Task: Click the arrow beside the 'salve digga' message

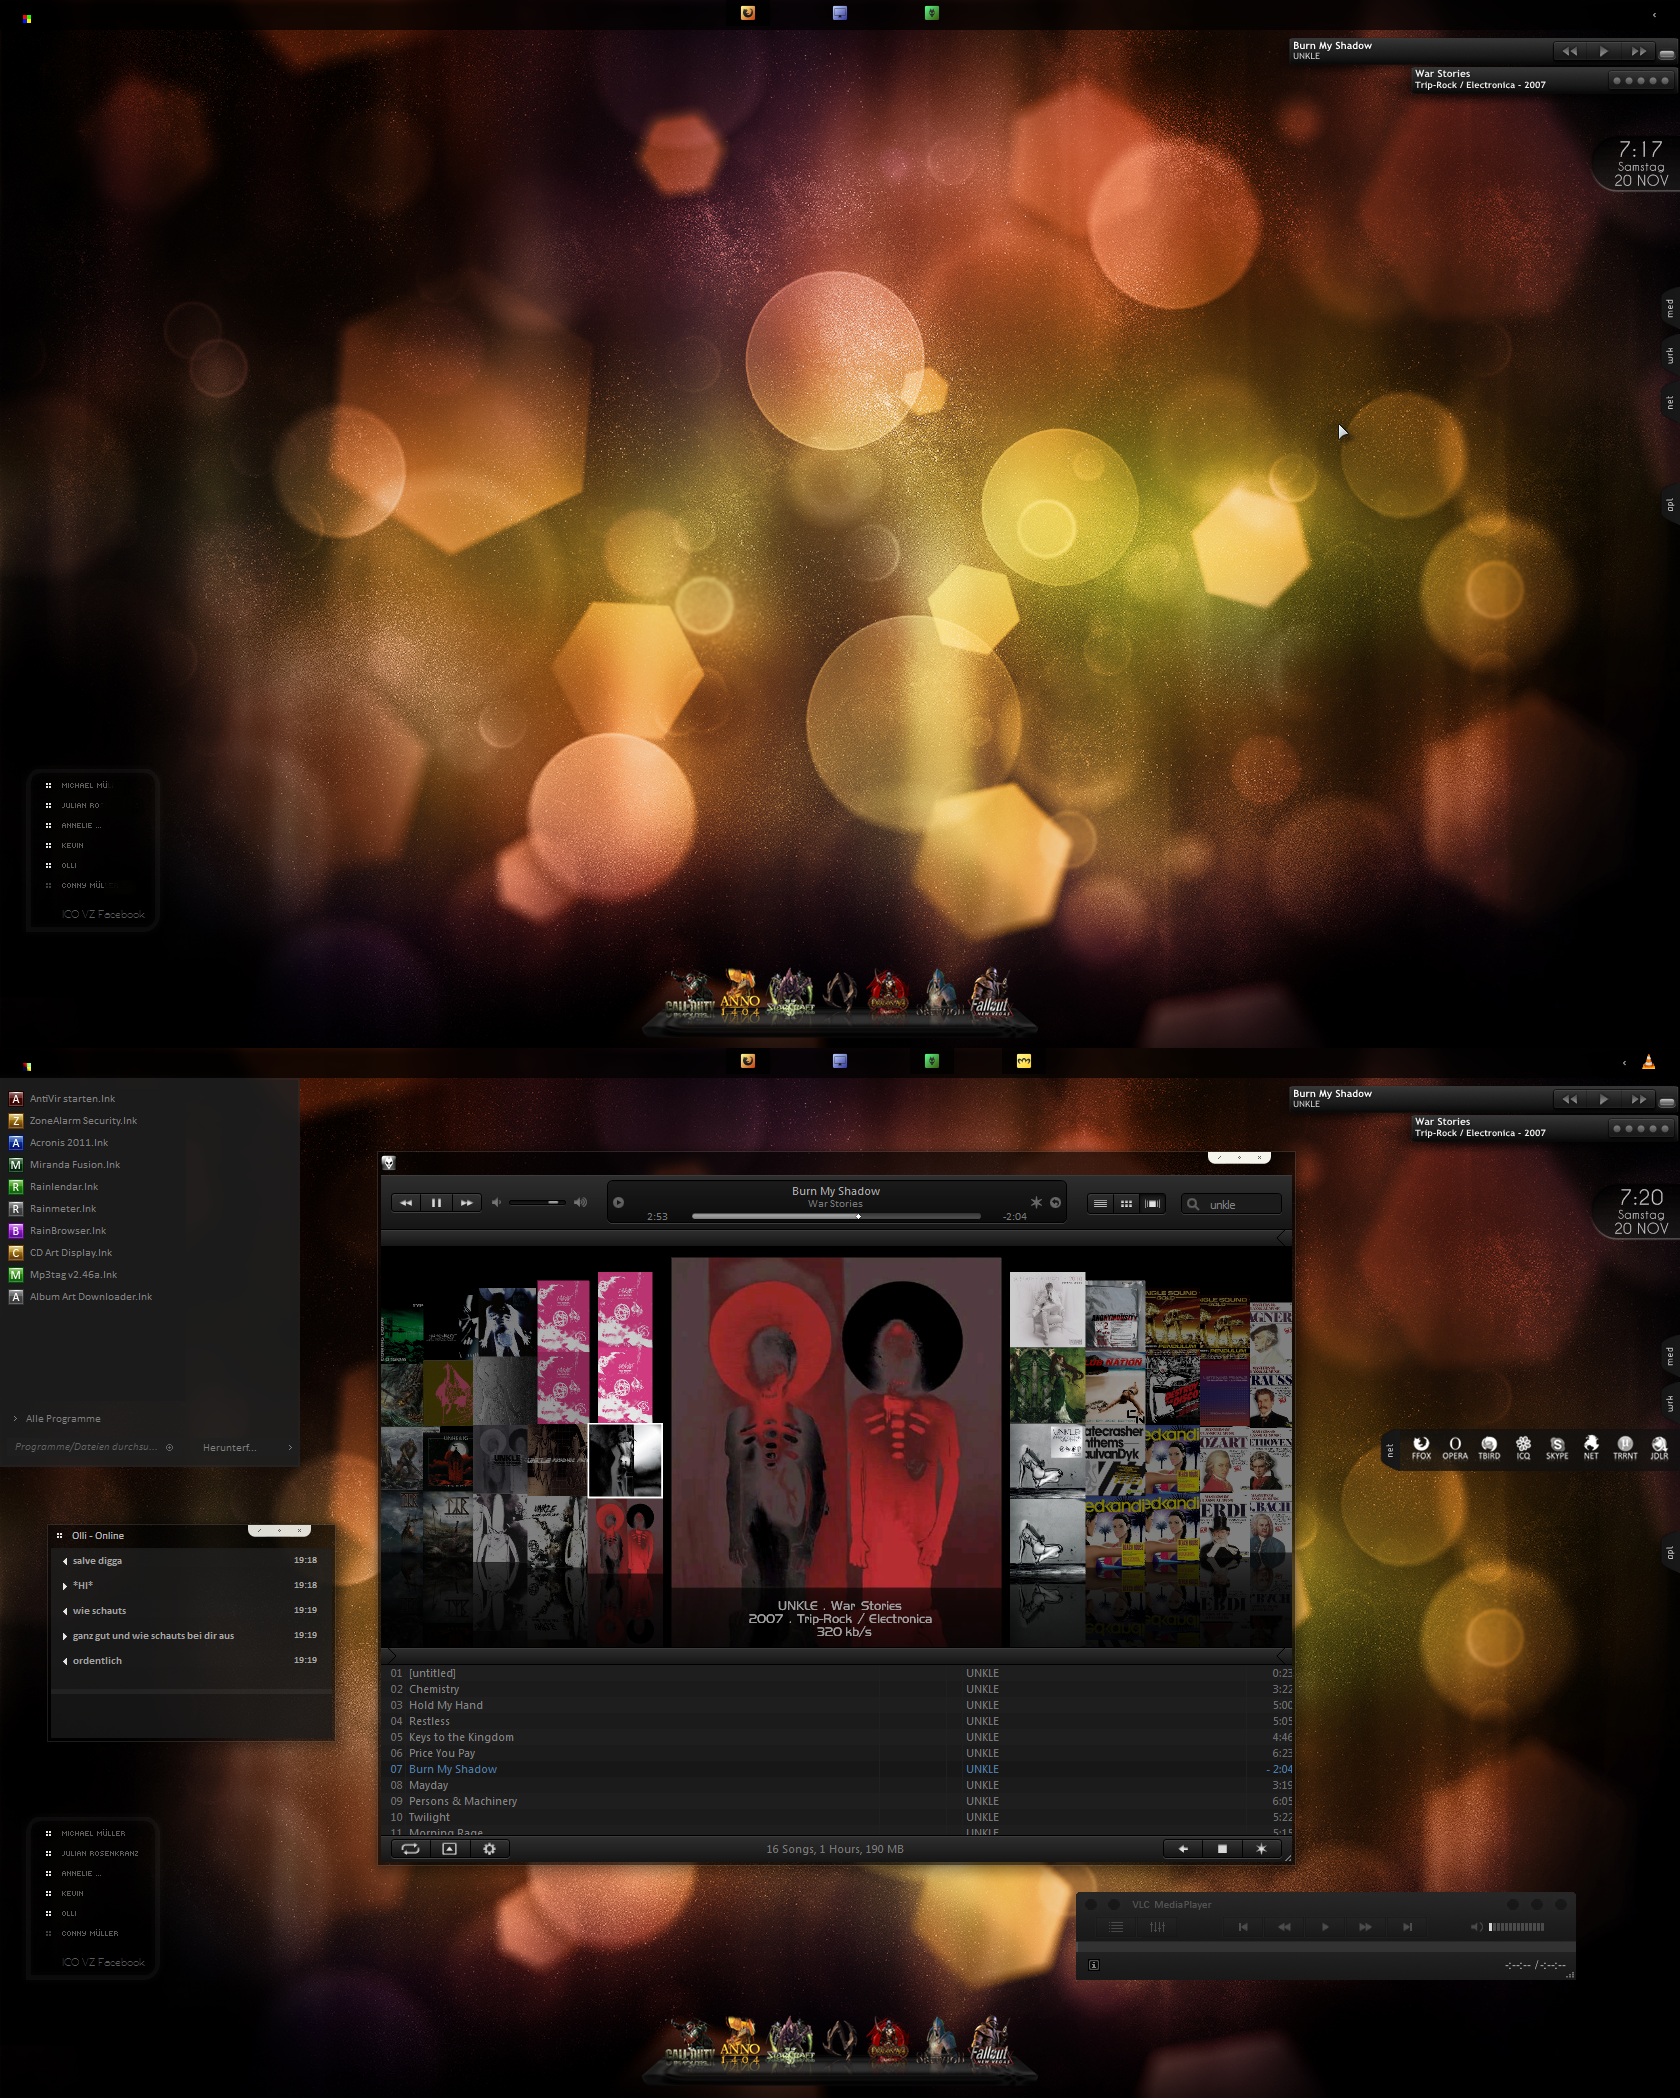Action: point(65,1561)
